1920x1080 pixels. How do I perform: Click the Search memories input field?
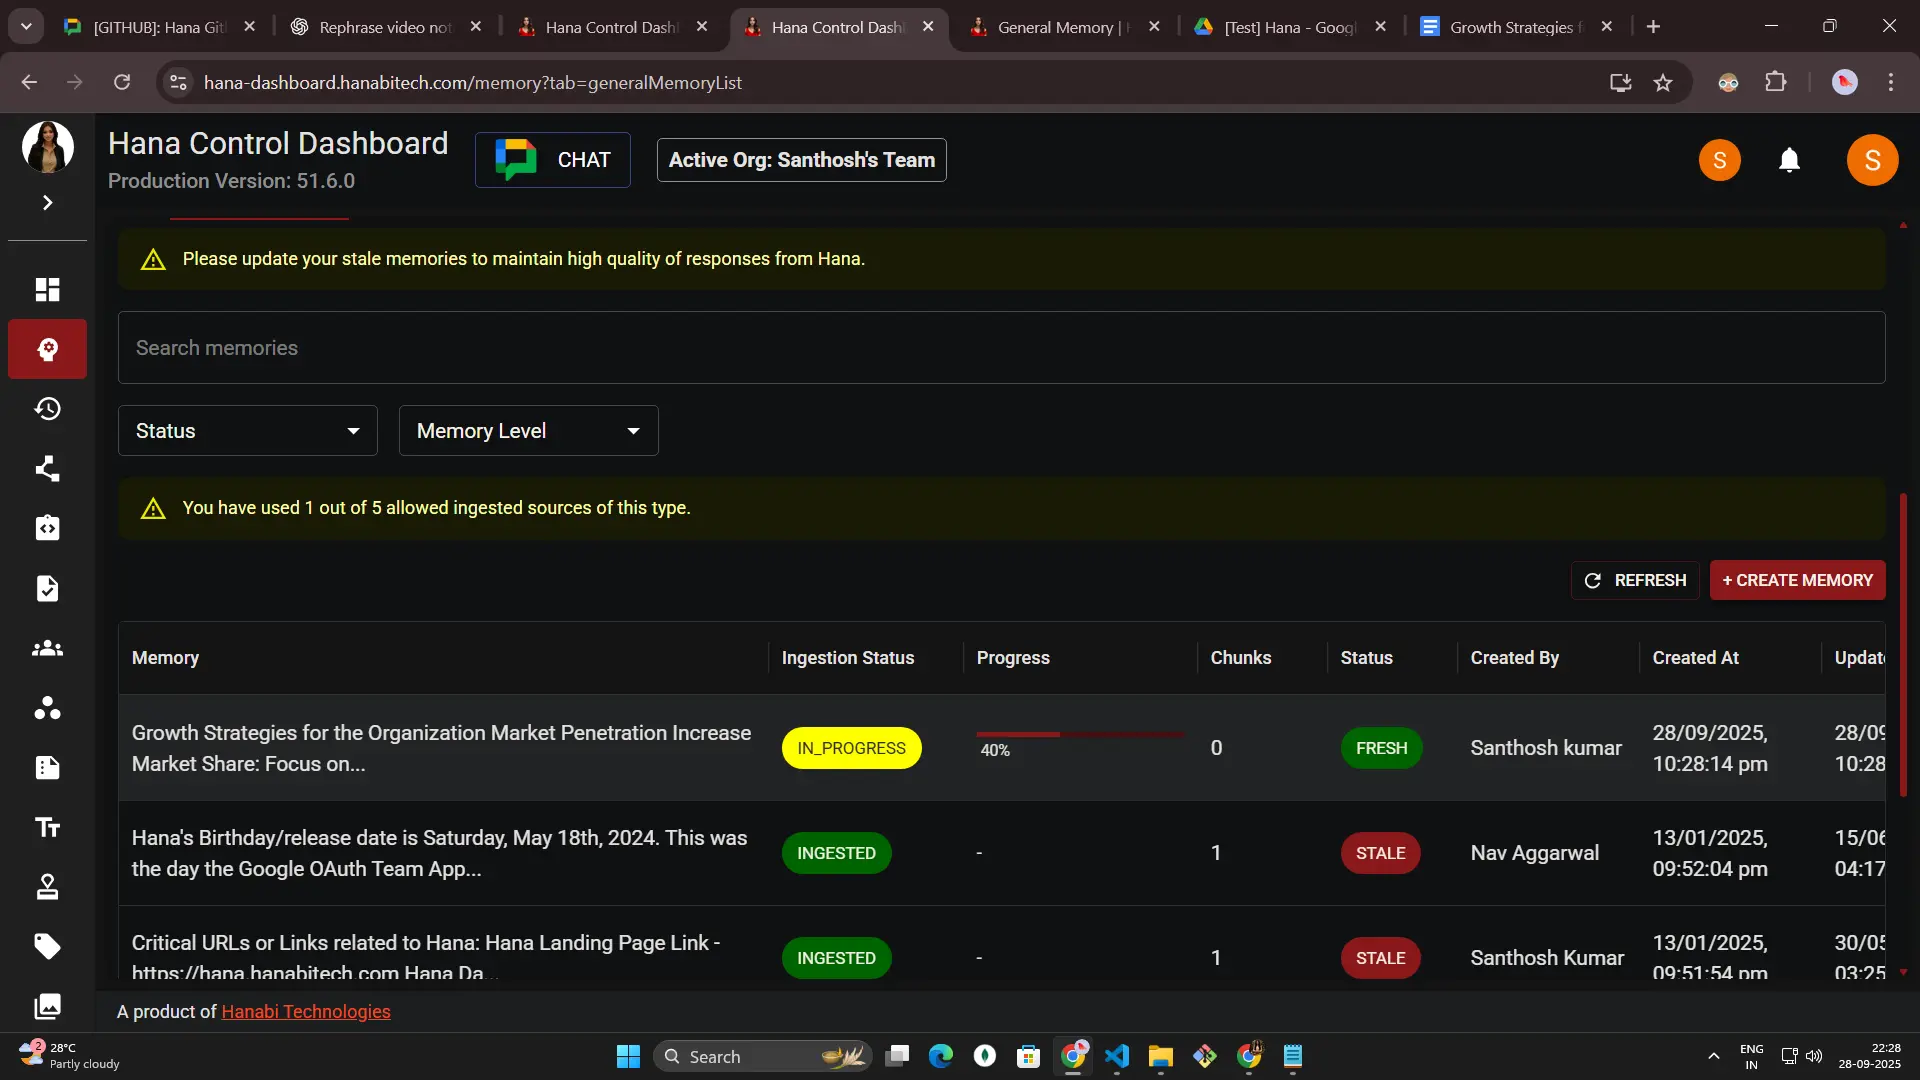coord(1000,348)
